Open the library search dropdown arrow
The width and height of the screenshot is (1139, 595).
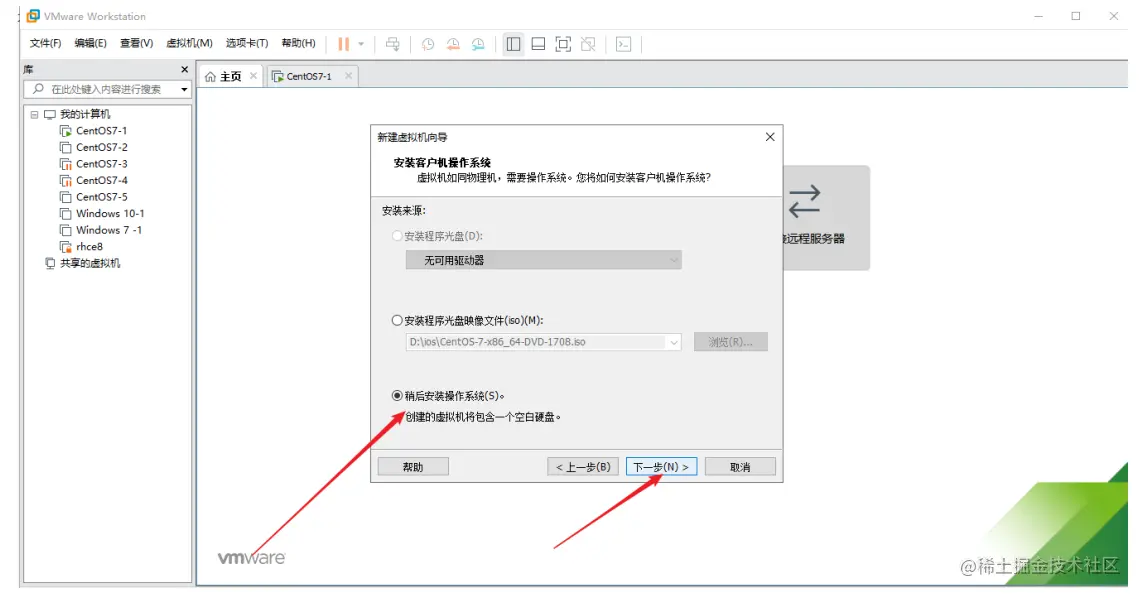point(185,89)
